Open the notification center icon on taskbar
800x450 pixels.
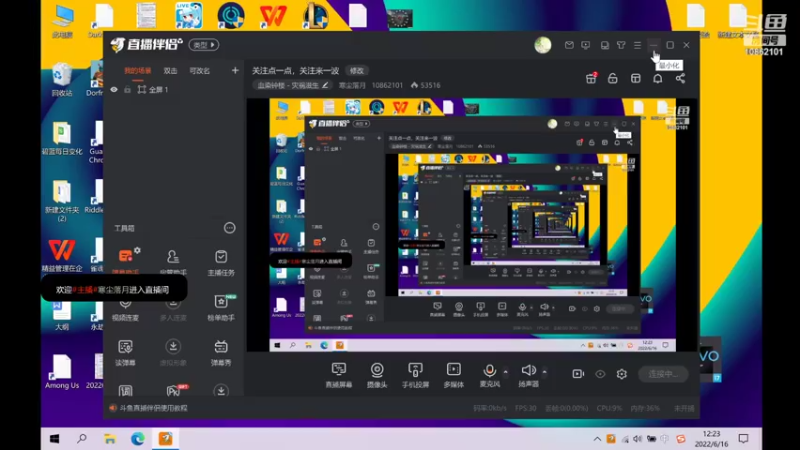pos(743,439)
